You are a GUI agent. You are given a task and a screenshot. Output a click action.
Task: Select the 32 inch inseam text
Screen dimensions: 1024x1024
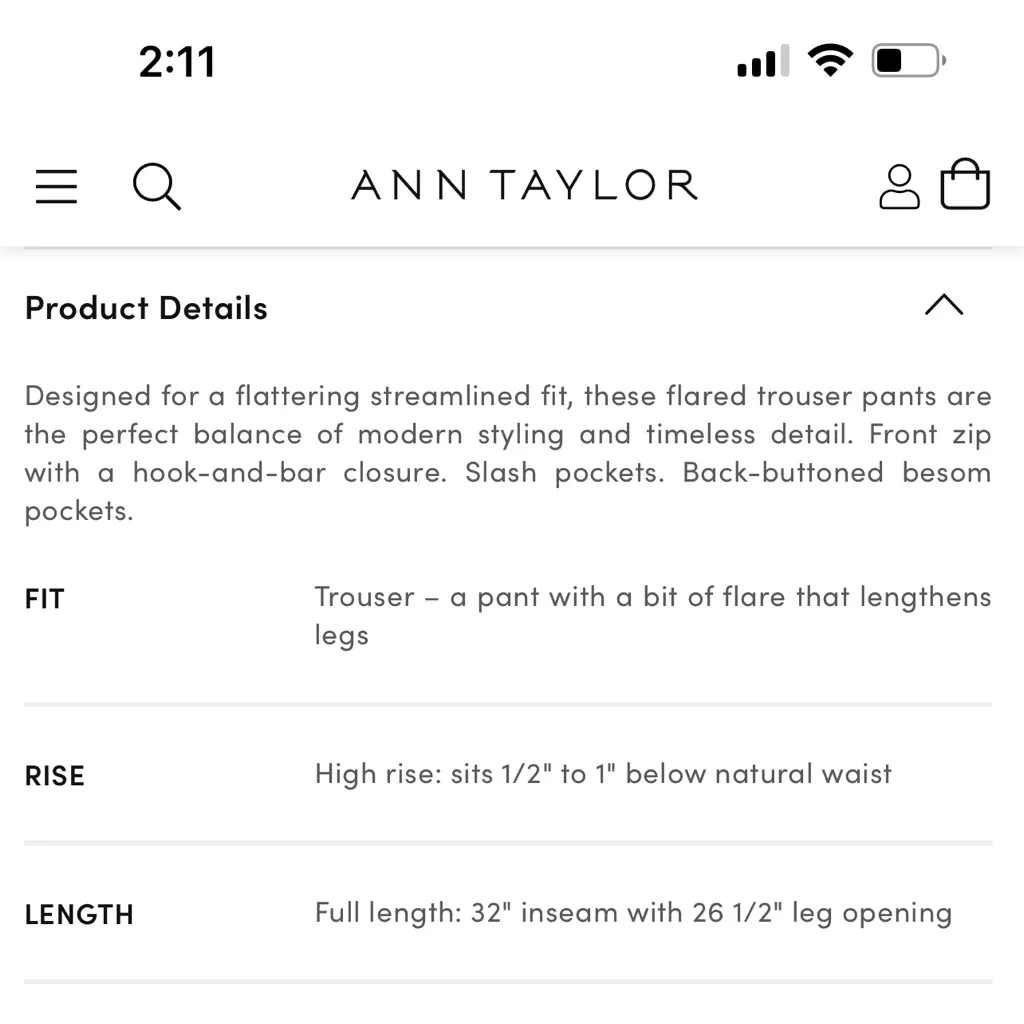tap(633, 912)
